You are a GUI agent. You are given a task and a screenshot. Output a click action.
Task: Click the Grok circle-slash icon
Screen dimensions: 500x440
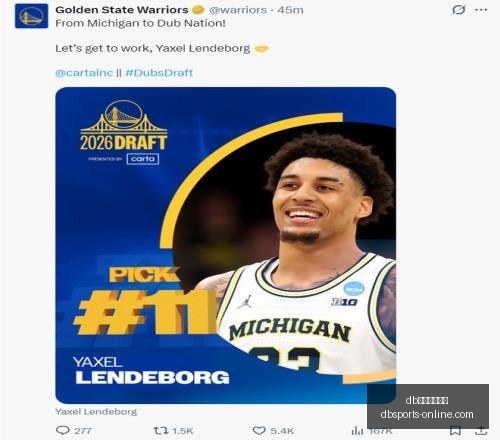[458, 10]
